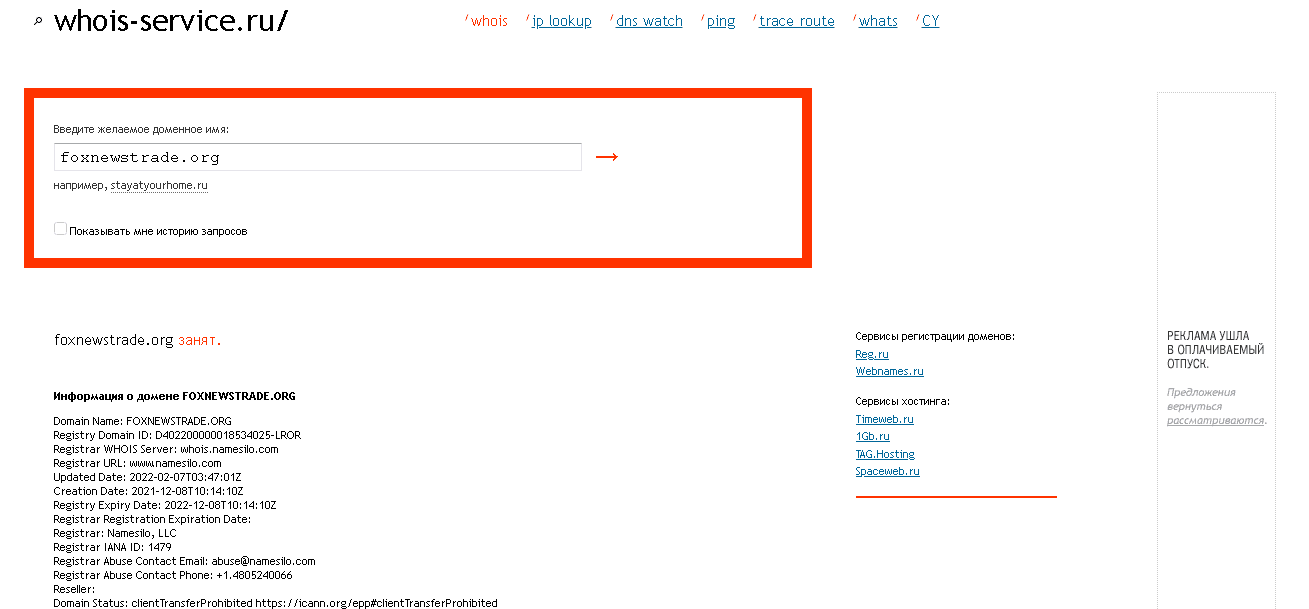Open the whats navigation link
Screen dimensions: 1309x609
click(x=878, y=21)
